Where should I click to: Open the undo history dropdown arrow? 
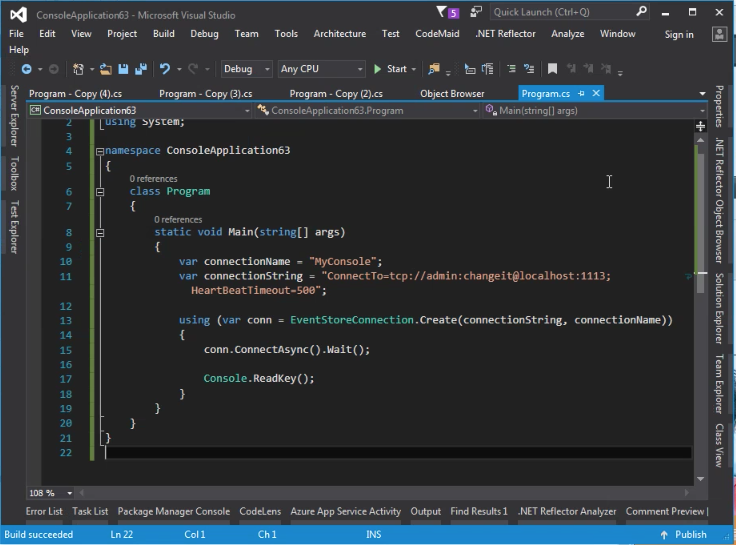[x=179, y=69]
